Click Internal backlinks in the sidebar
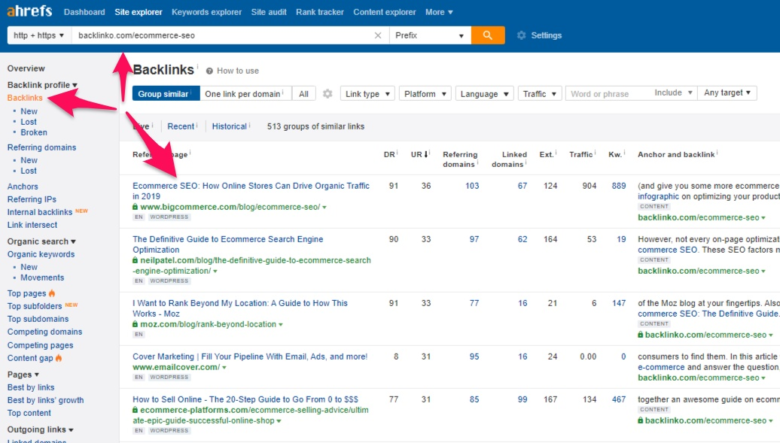Viewport: 780px width, 443px height. [x=40, y=212]
